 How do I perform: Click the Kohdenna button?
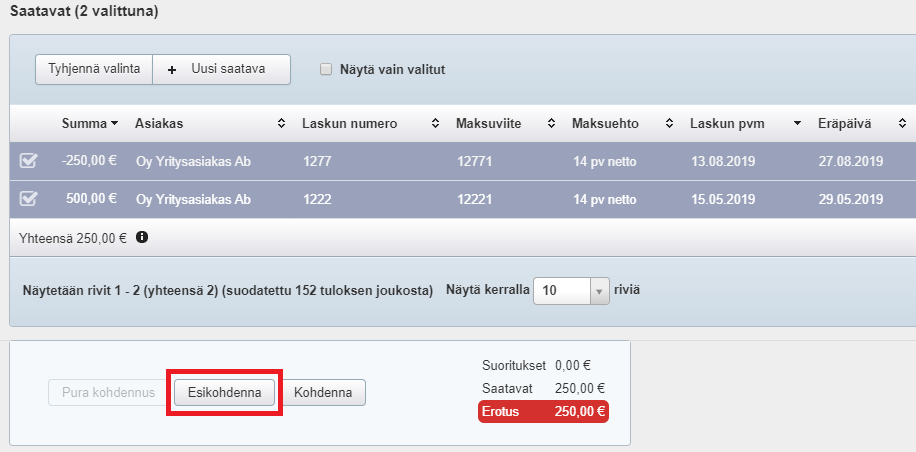(x=323, y=393)
